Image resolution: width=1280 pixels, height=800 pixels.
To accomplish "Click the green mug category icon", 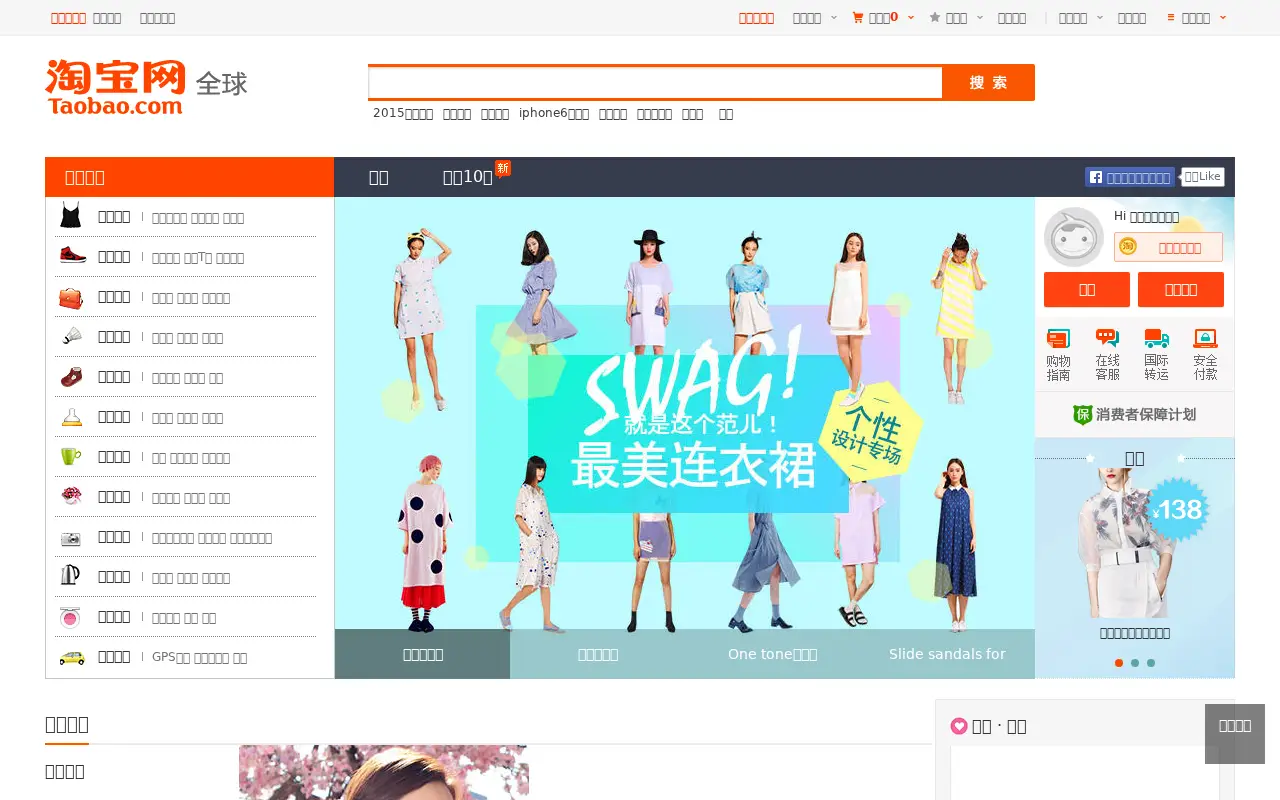I will point(71,456).
